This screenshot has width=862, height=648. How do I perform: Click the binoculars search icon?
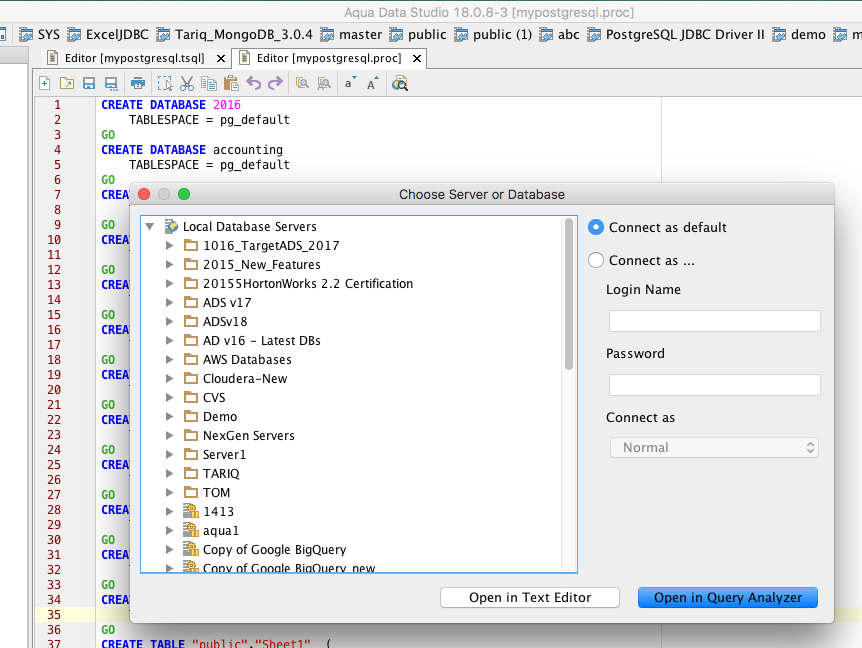[x=400, y=84]
